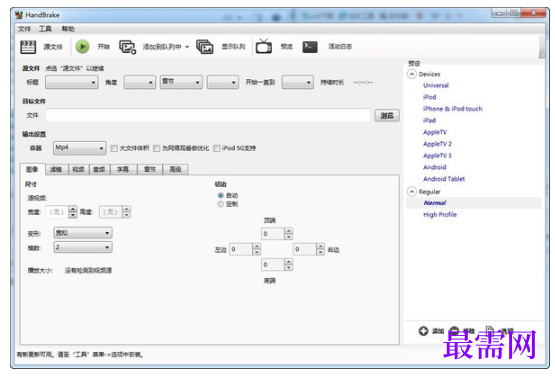Viewport: 555px width, 376px height.
Task: Open the Angle dropdown
Action: pos(140,82)
